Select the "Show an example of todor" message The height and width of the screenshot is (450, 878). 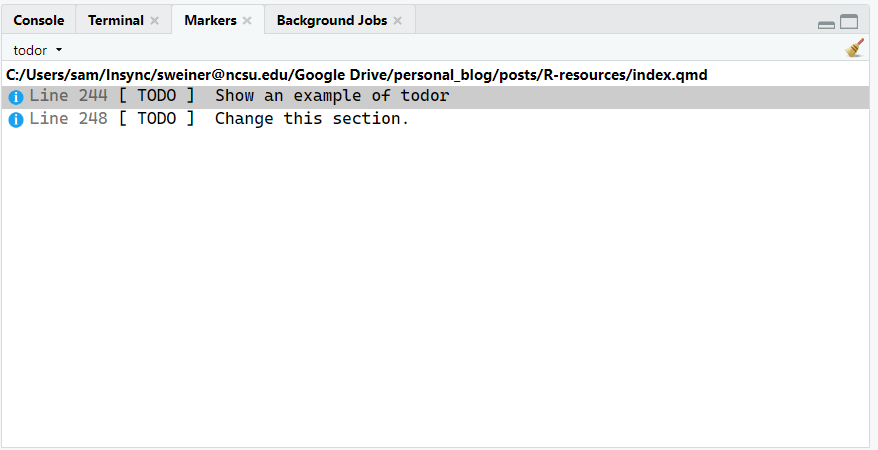click(x=332, y=97)
